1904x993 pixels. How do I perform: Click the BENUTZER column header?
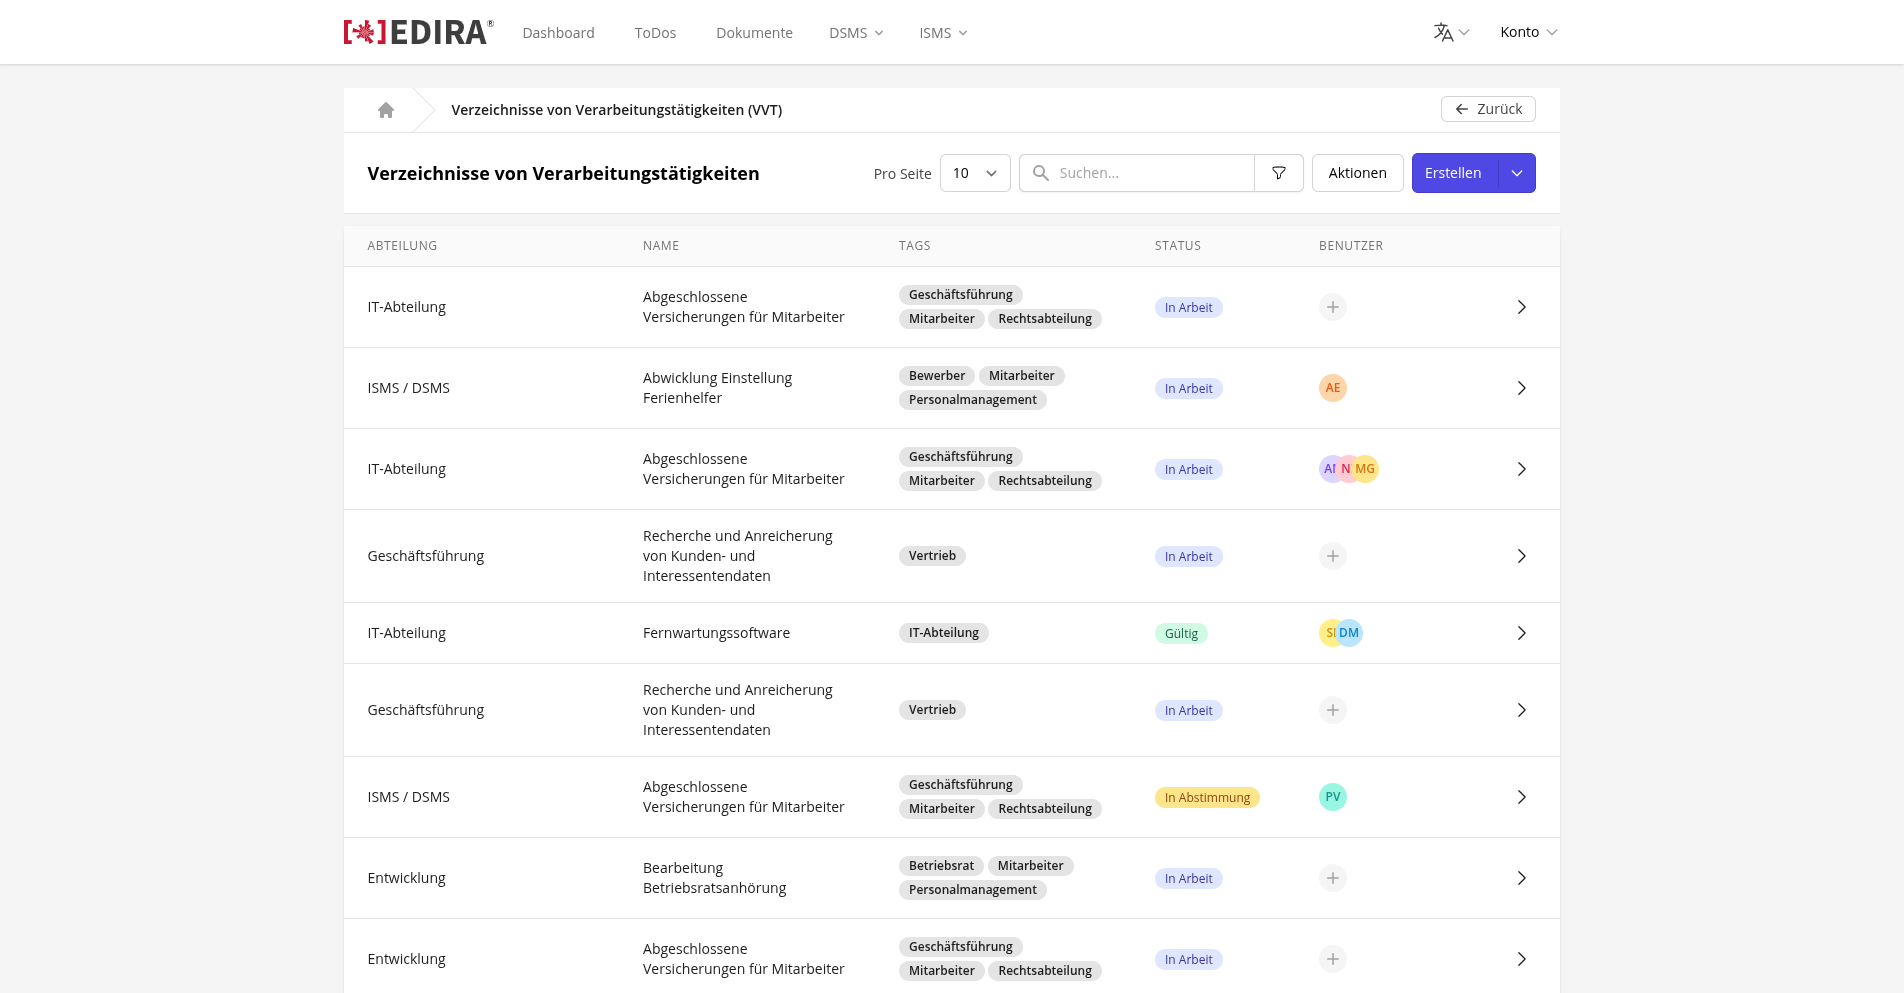[x=1351, y=246]
